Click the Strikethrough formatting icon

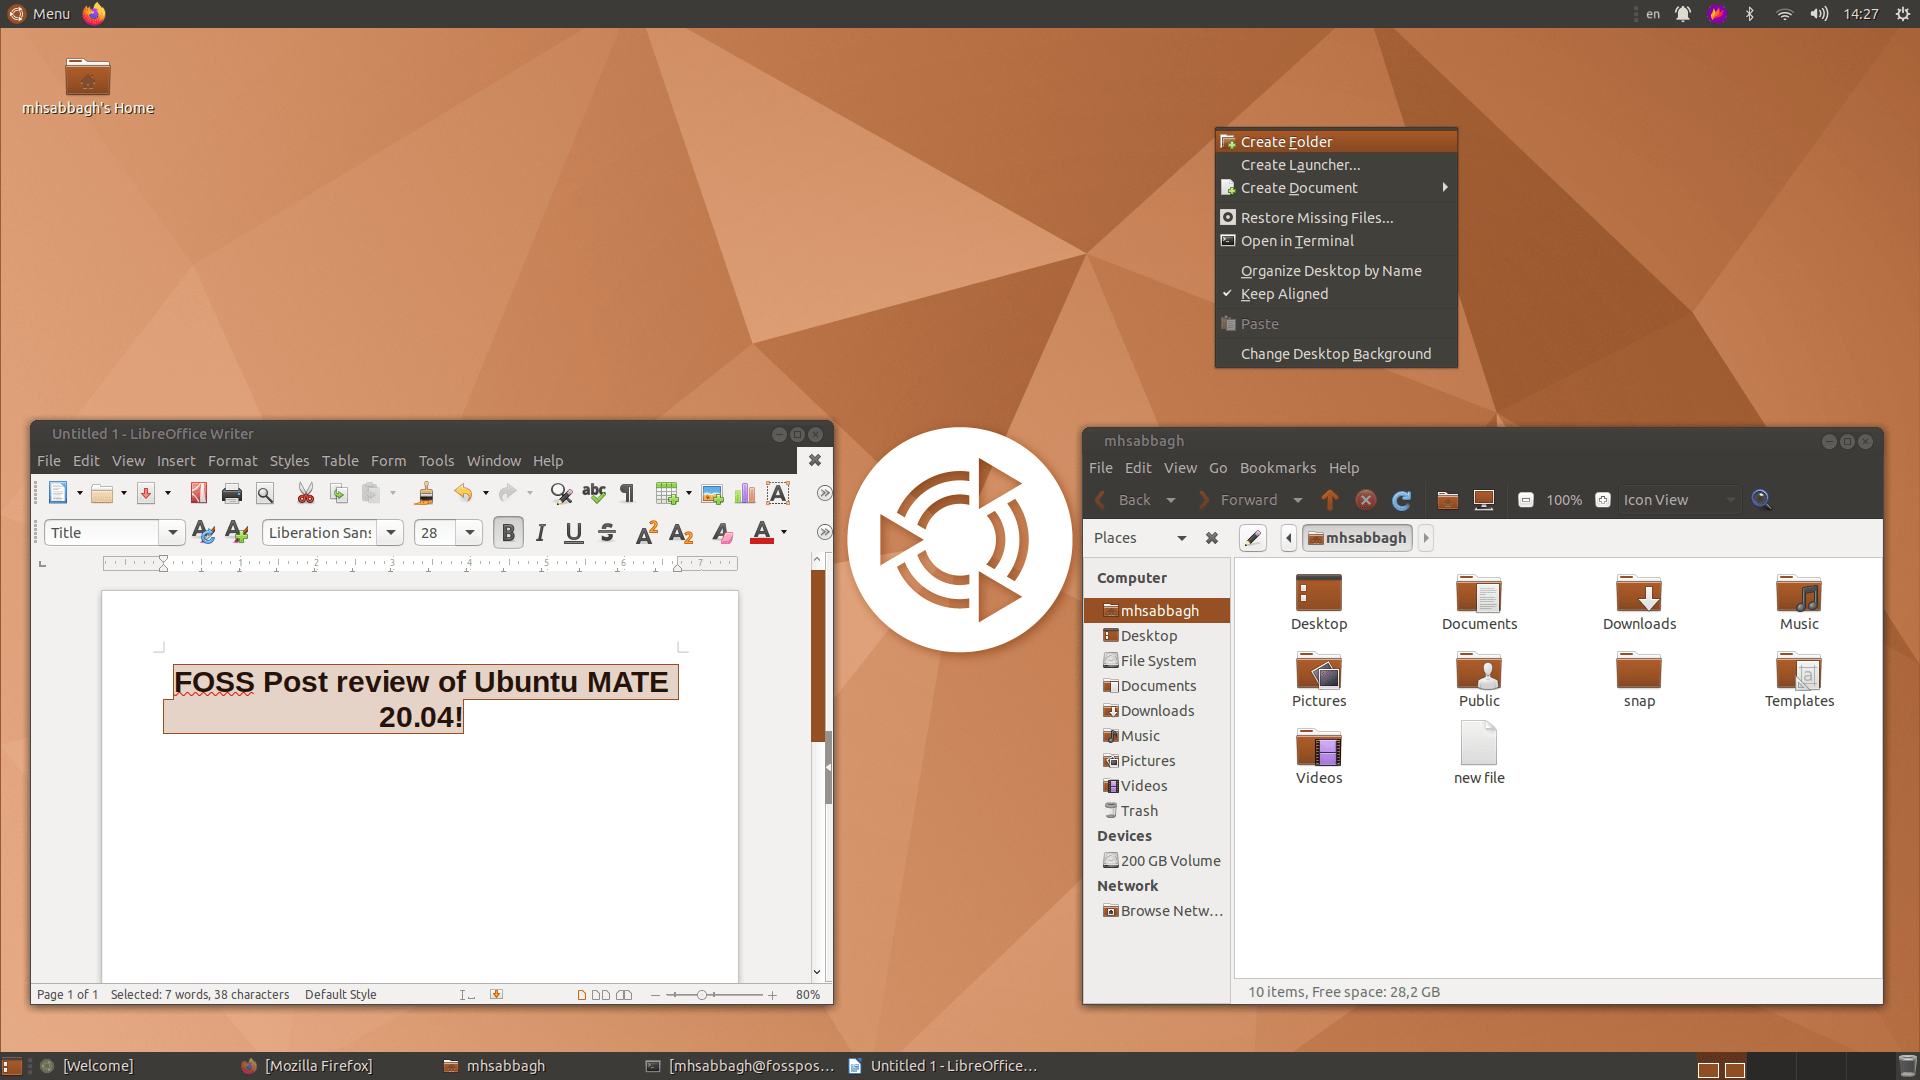click(607, 533)
